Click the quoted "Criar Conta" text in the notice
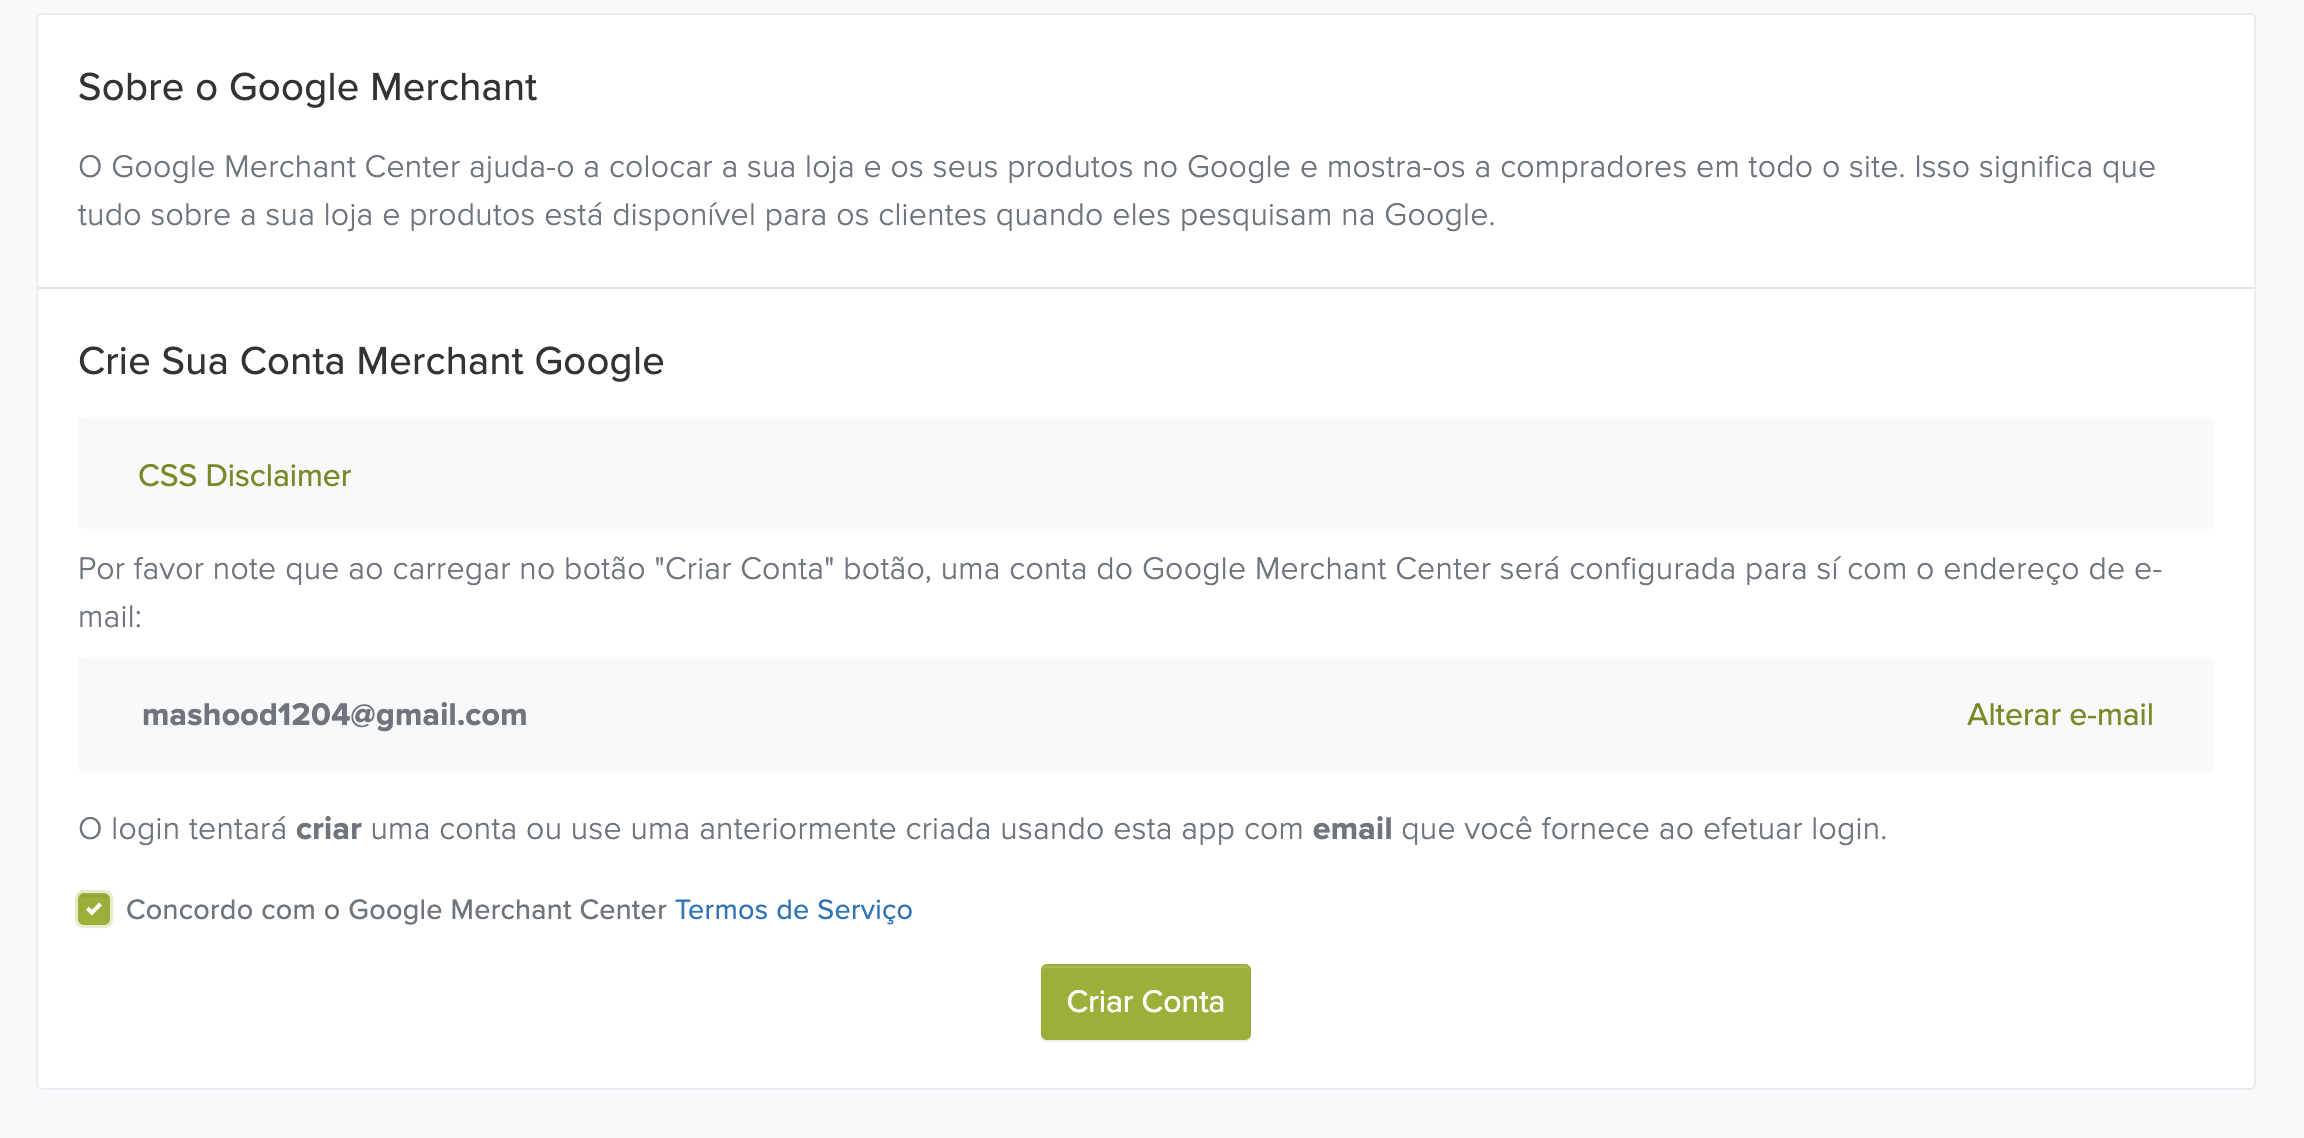This screenshot has height=1138, width=2304. pos(744,569)
